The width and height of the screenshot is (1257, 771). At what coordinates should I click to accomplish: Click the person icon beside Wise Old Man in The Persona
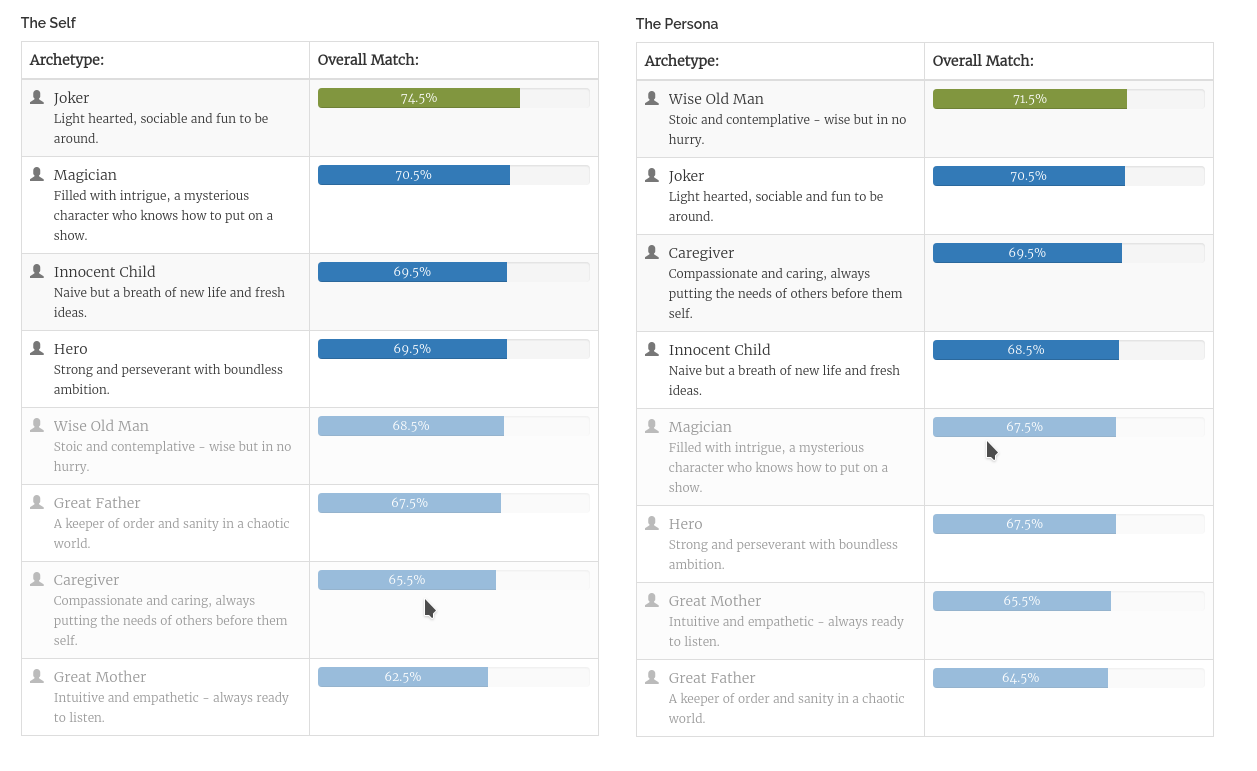tap(652, 98)
